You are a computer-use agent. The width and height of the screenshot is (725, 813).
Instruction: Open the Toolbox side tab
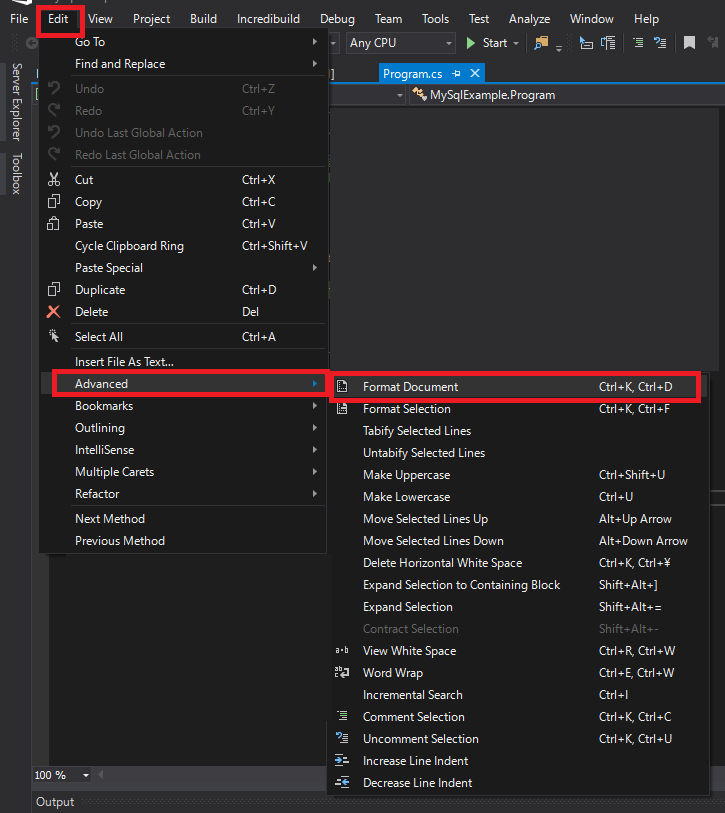17,173
